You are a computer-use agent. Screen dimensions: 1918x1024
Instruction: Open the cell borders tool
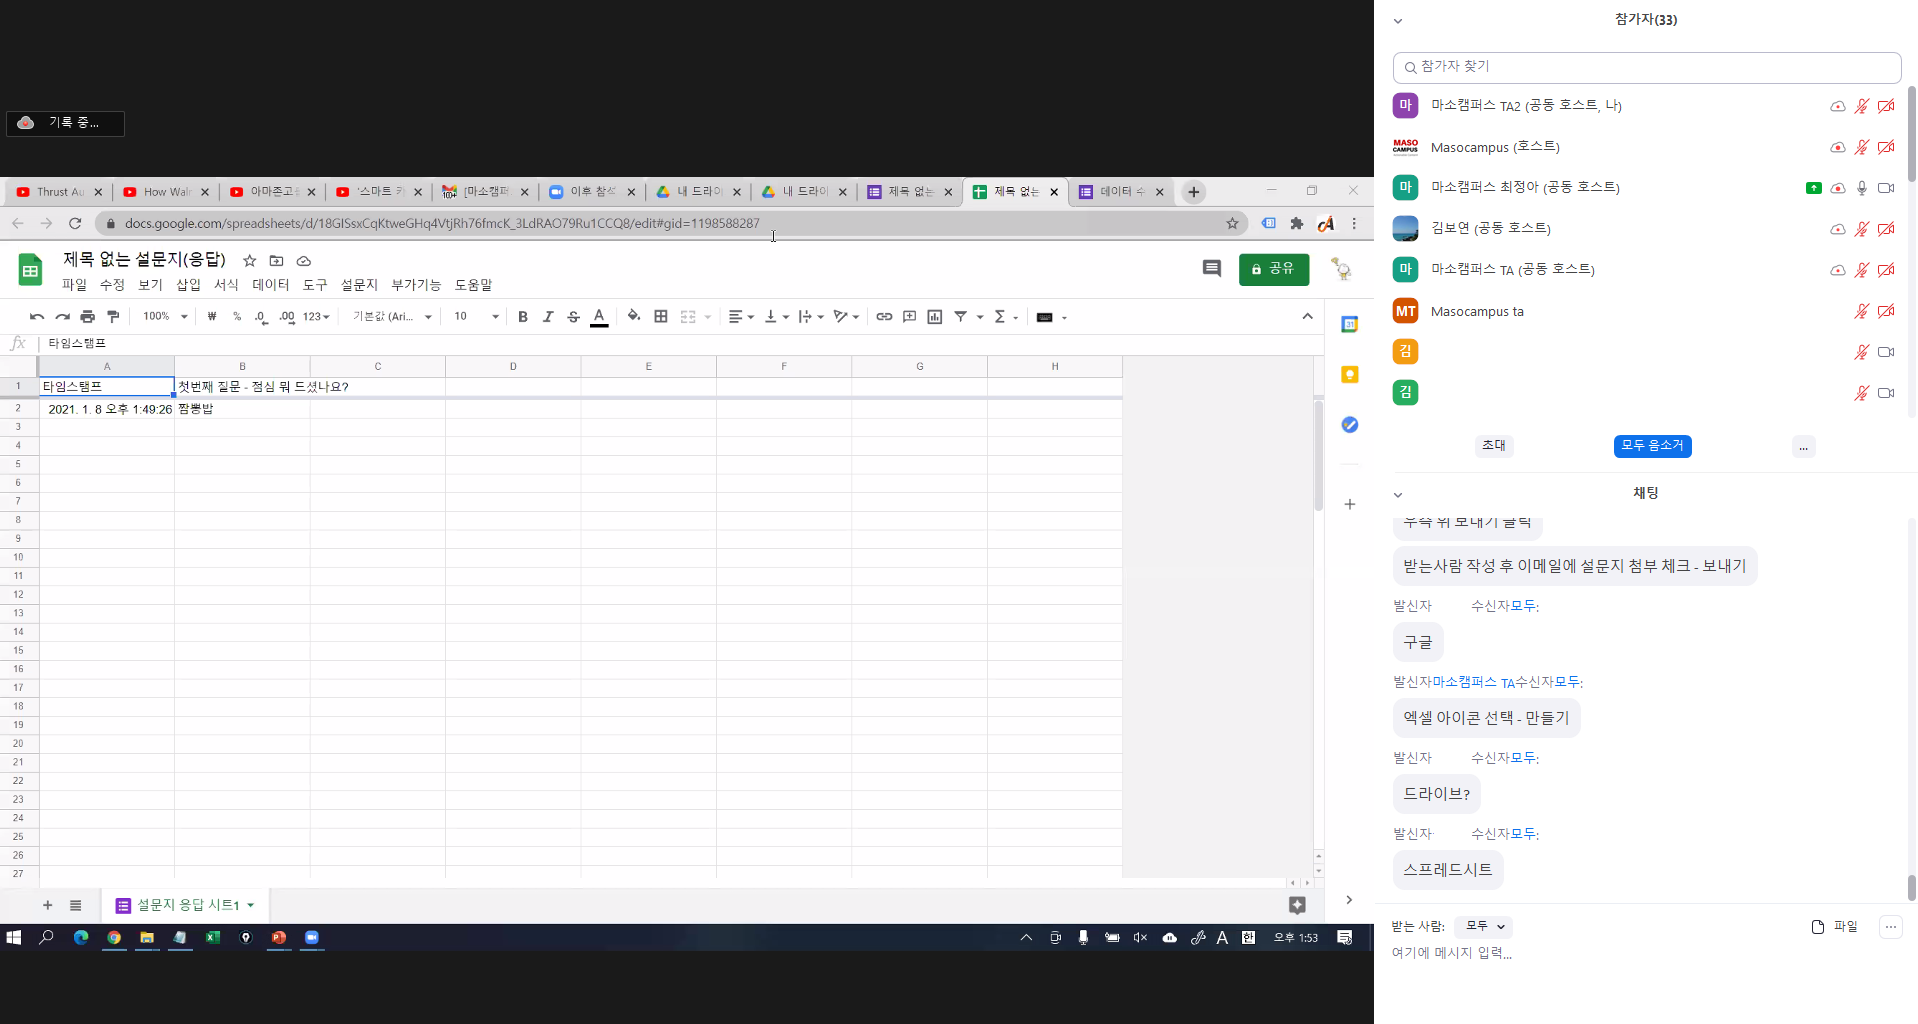(x=661, y=317)
